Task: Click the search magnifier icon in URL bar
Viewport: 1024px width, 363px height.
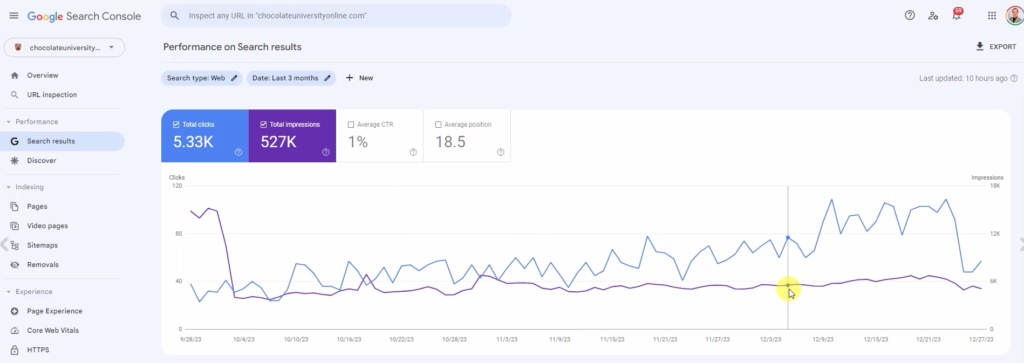Action: tap(174, 15)
